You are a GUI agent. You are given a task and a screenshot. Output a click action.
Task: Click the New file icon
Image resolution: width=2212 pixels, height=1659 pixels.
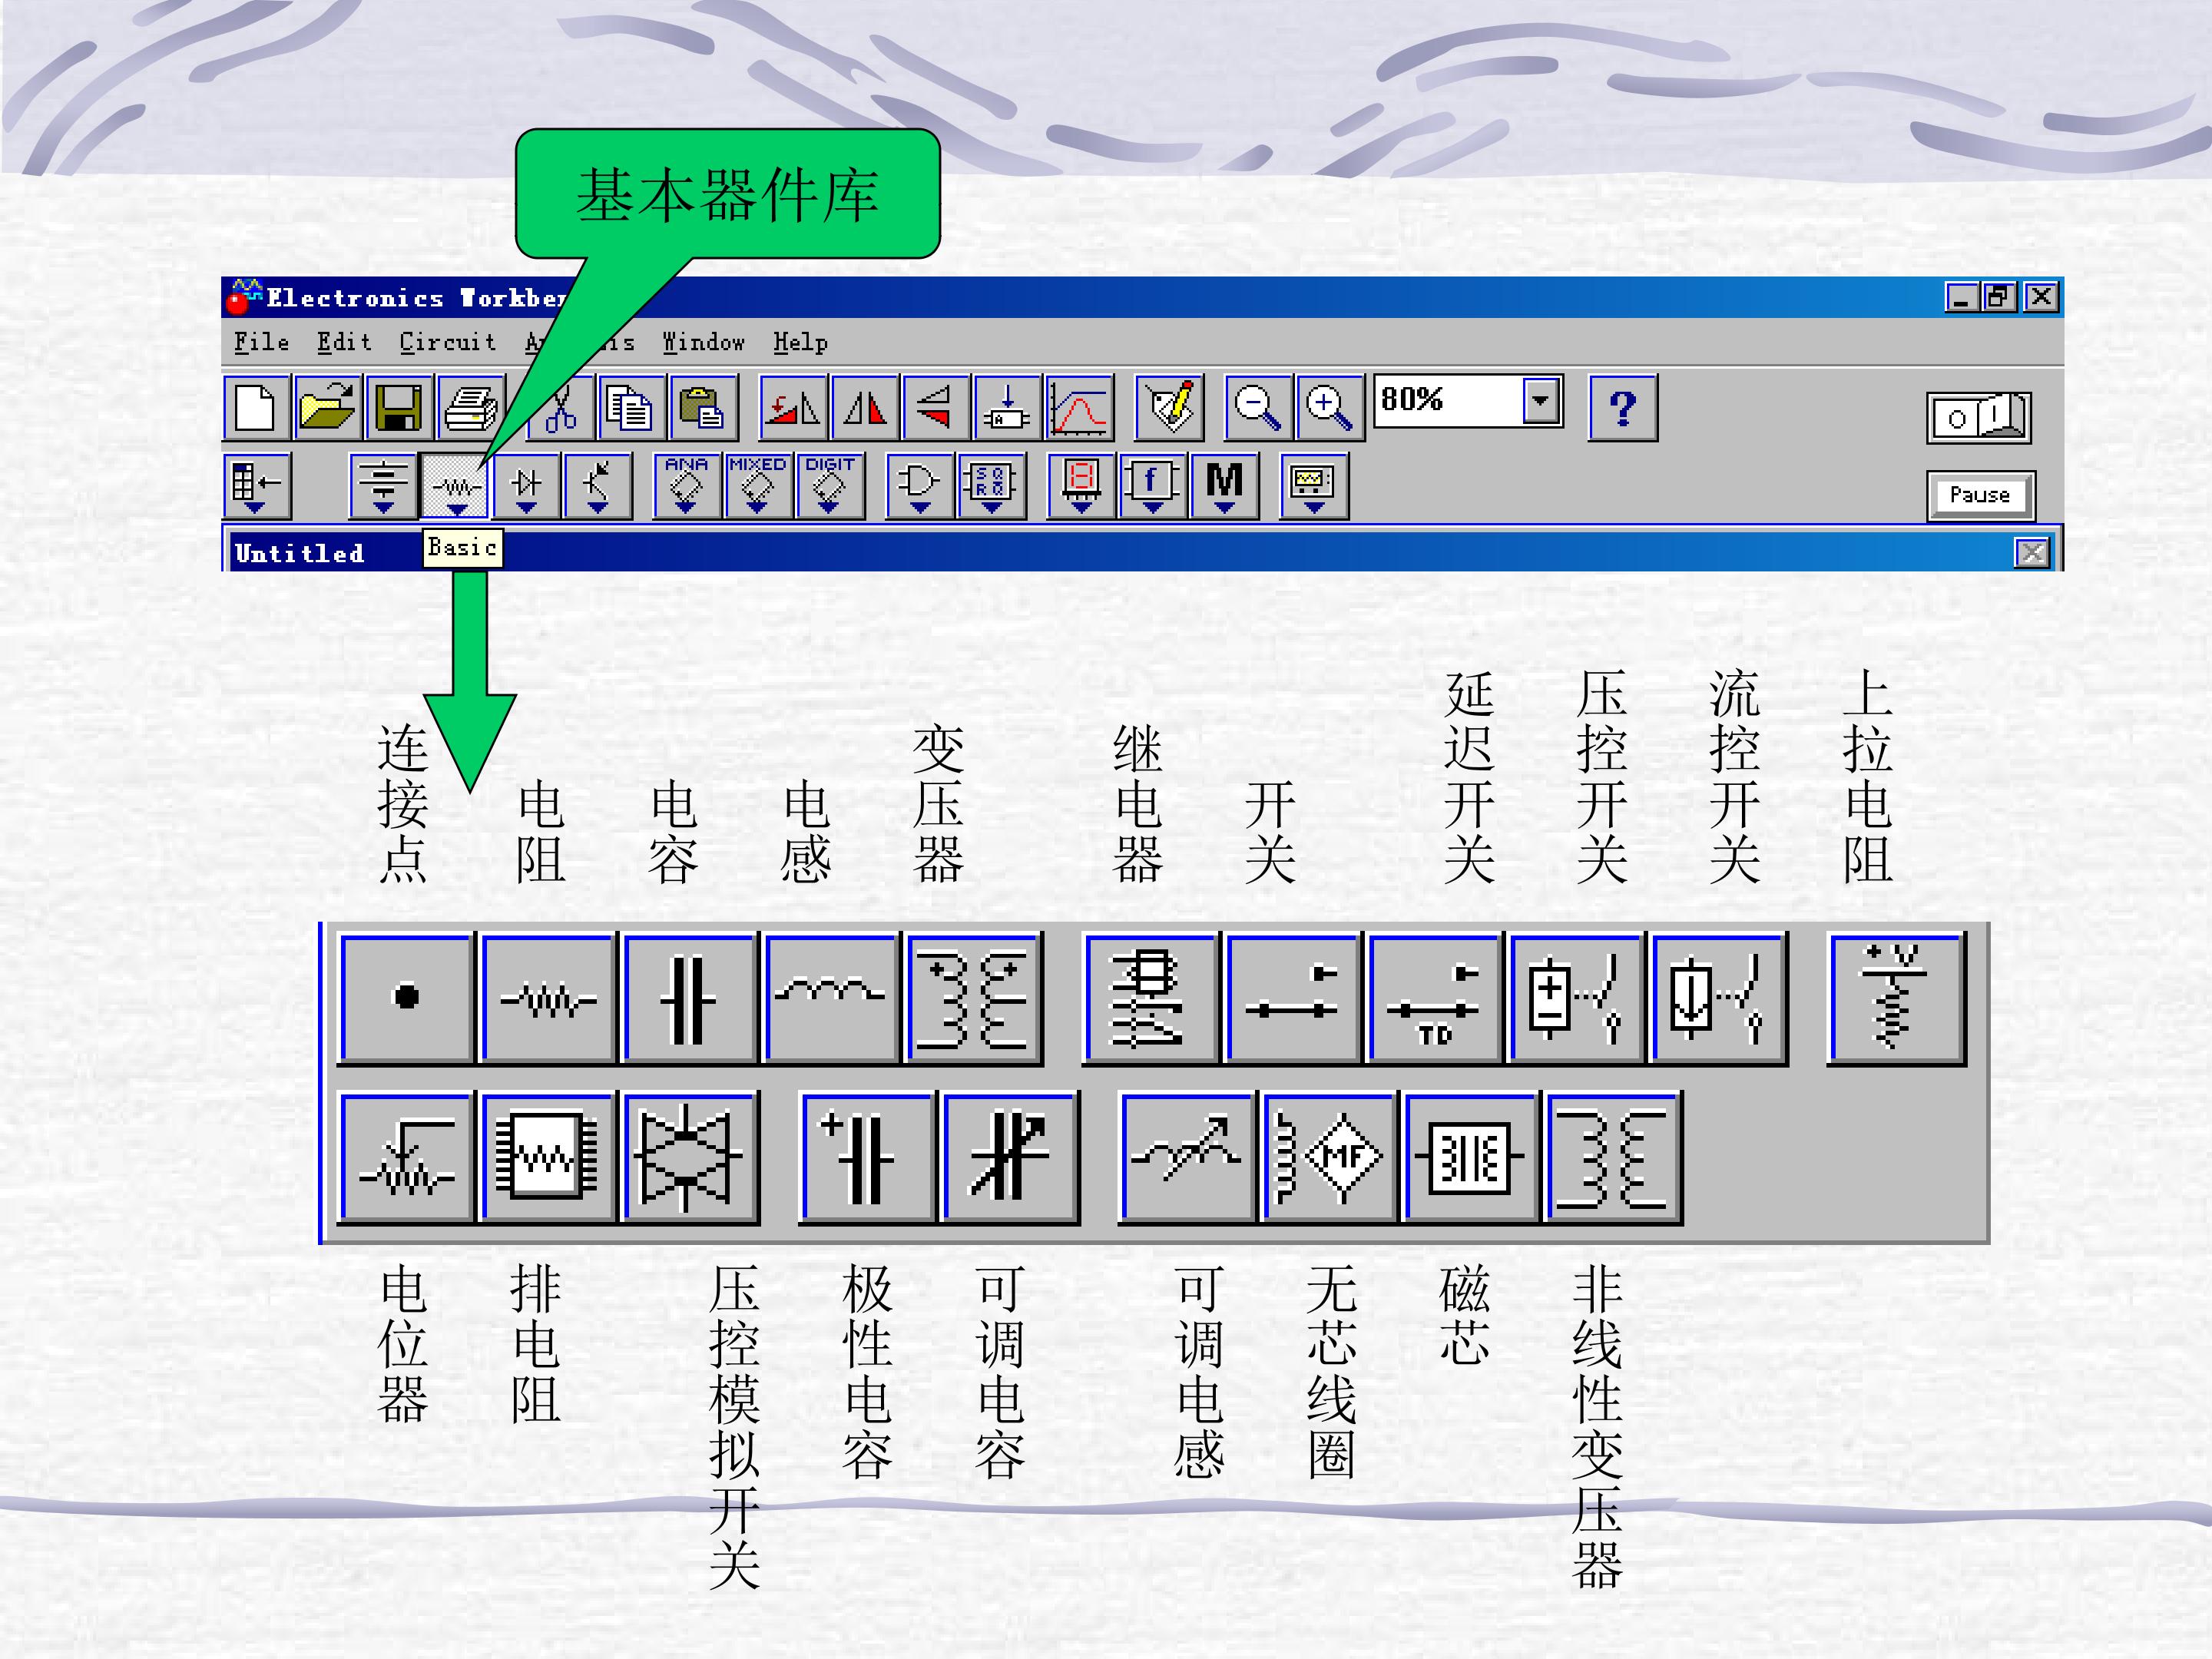coord(257,408)
